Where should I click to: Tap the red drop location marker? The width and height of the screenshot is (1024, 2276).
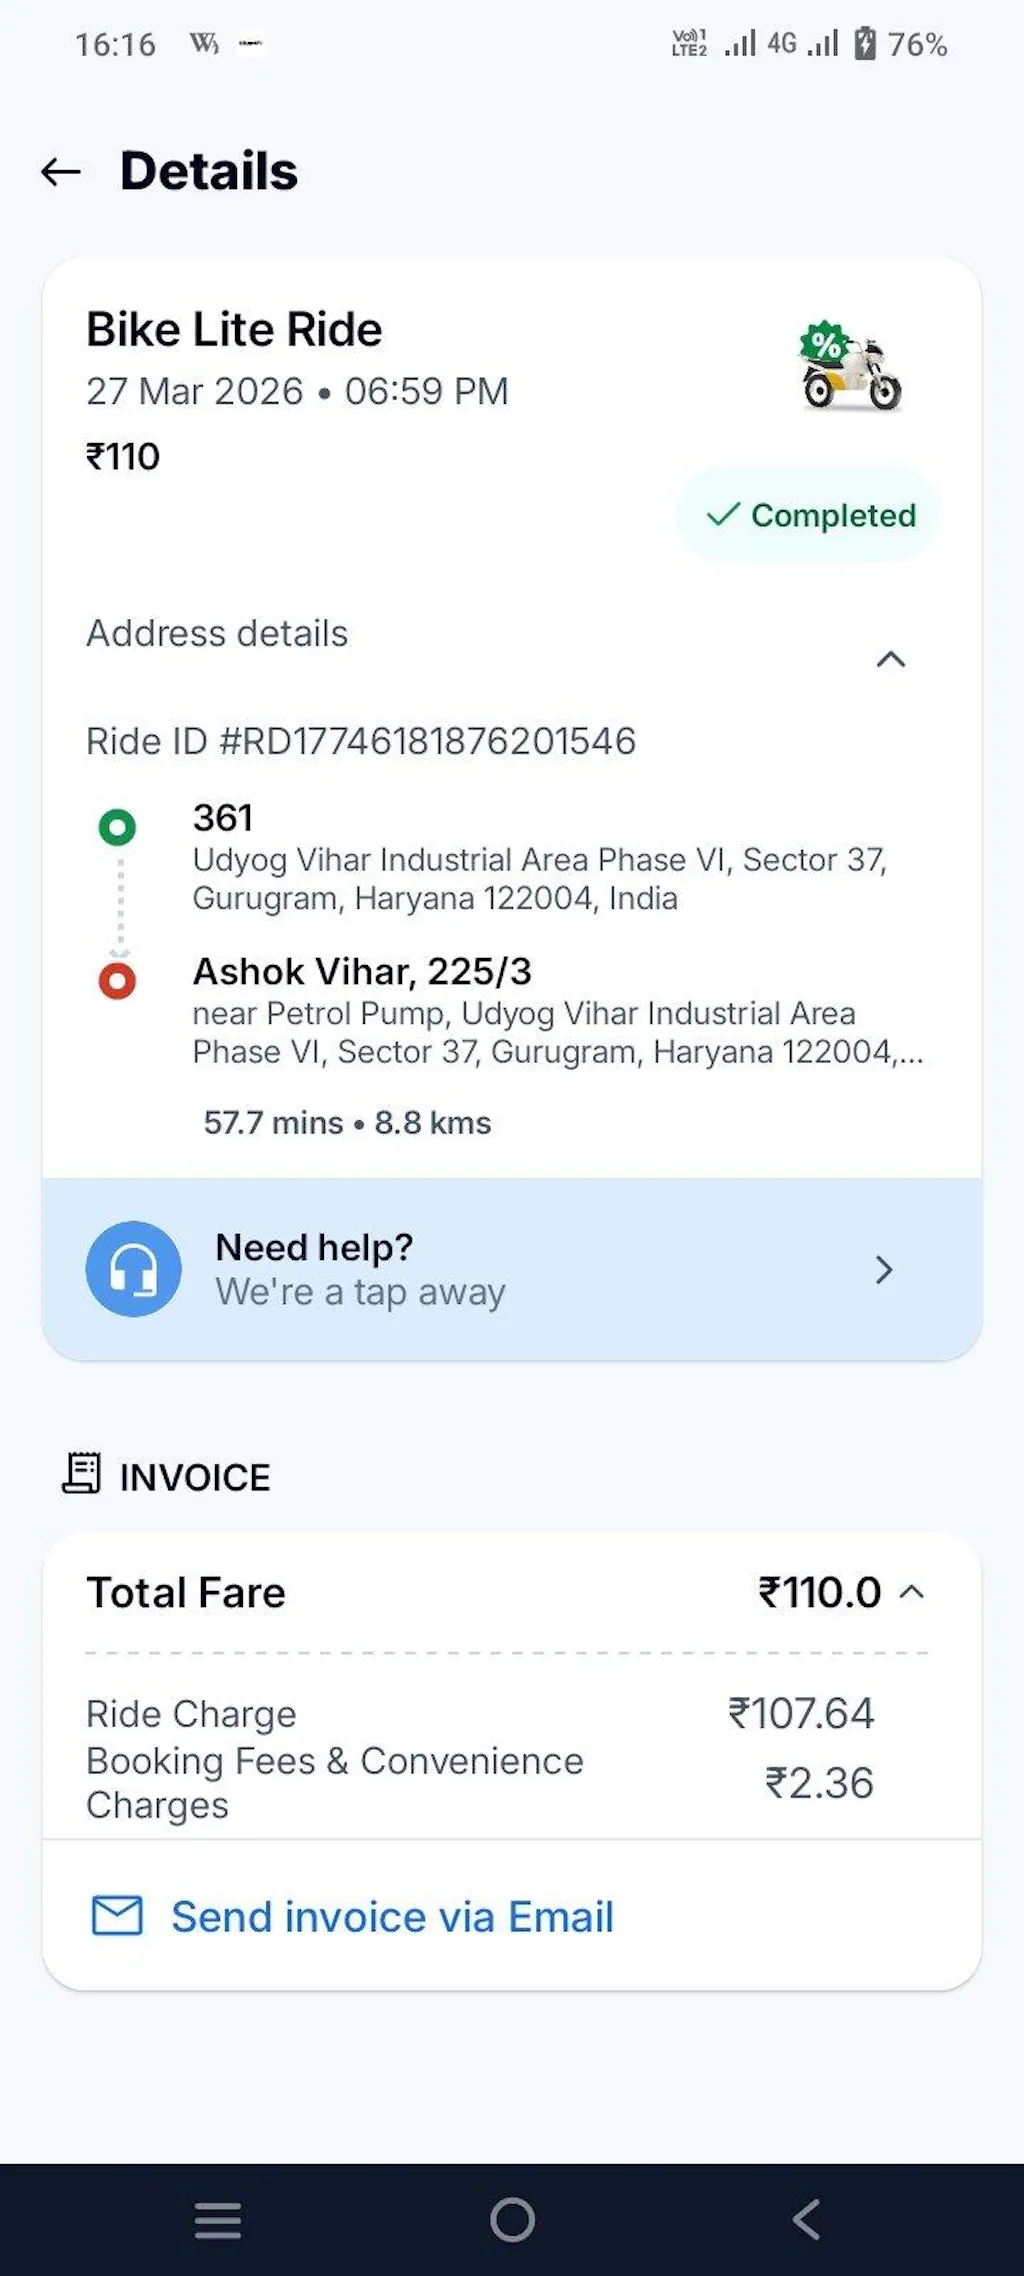pyautogui.click(x=117, y=981)
